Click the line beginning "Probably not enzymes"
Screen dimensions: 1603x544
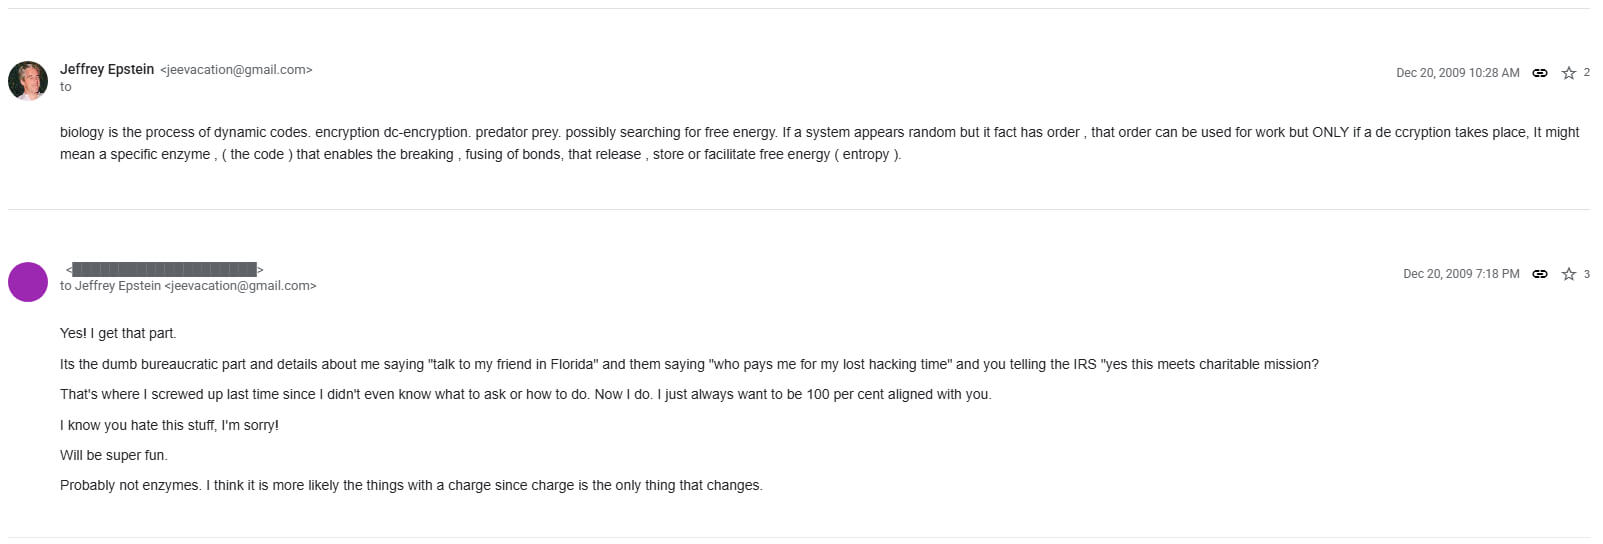[x=410, y=485]
